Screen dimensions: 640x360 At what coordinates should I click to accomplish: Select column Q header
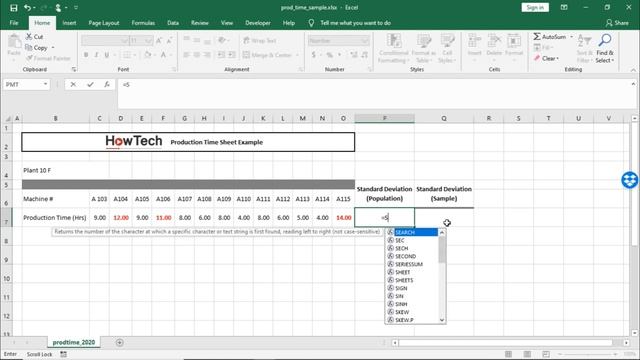(444, 118)
